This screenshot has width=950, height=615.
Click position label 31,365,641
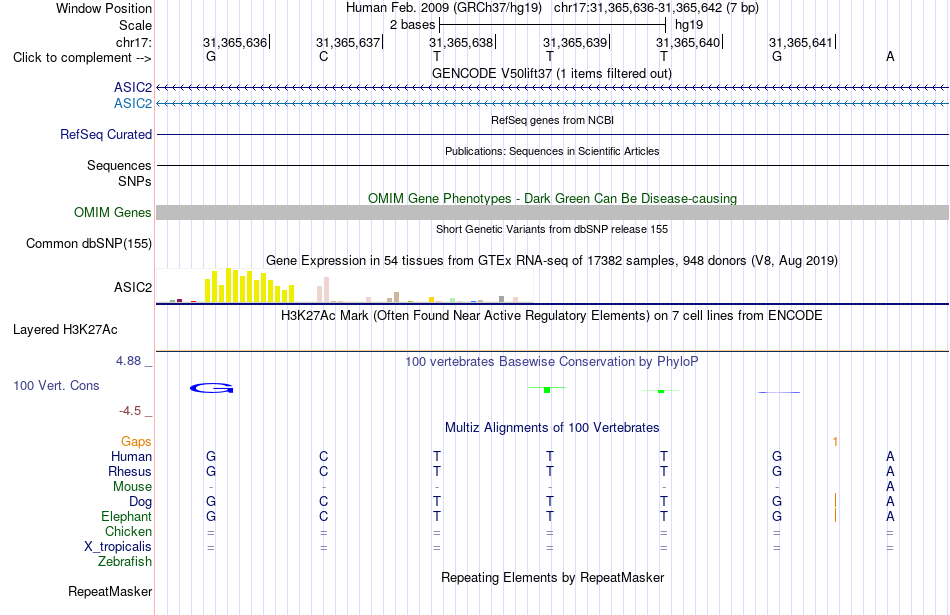[801, 42]
